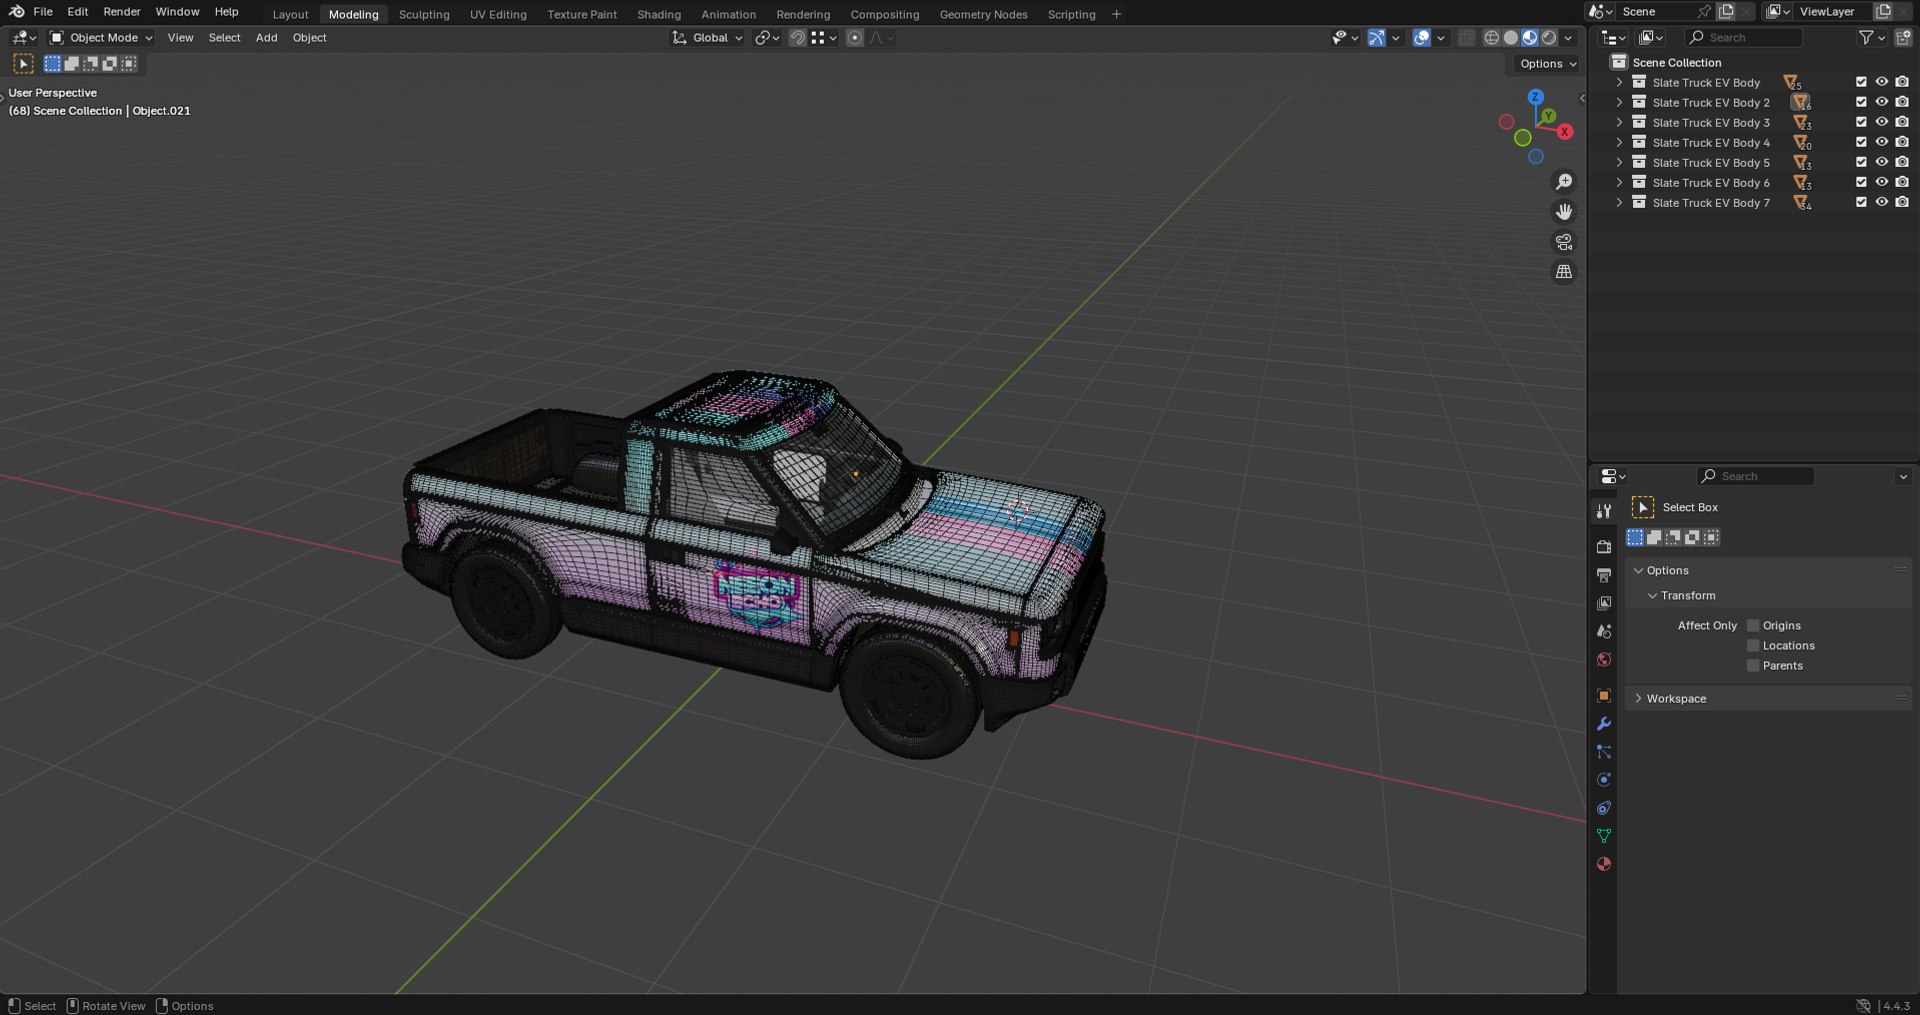Screen dimensions: 1920x1015
Task: Create new scene with copy icon
Action: 1726,11
